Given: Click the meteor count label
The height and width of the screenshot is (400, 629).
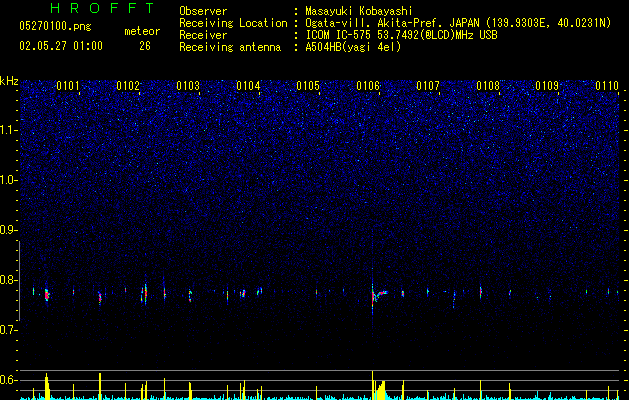Looking at the screenshot, I should pyautogui.click(x=142, y=31).
